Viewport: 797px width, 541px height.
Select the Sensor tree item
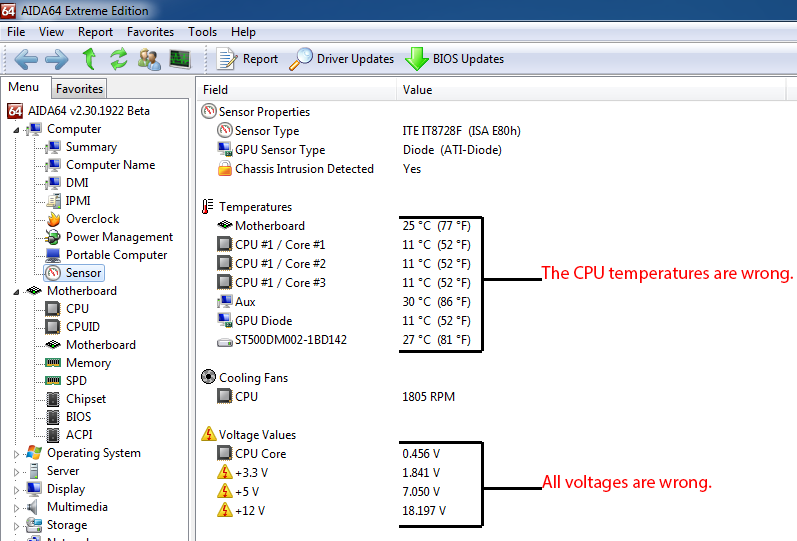pos(74,273)
